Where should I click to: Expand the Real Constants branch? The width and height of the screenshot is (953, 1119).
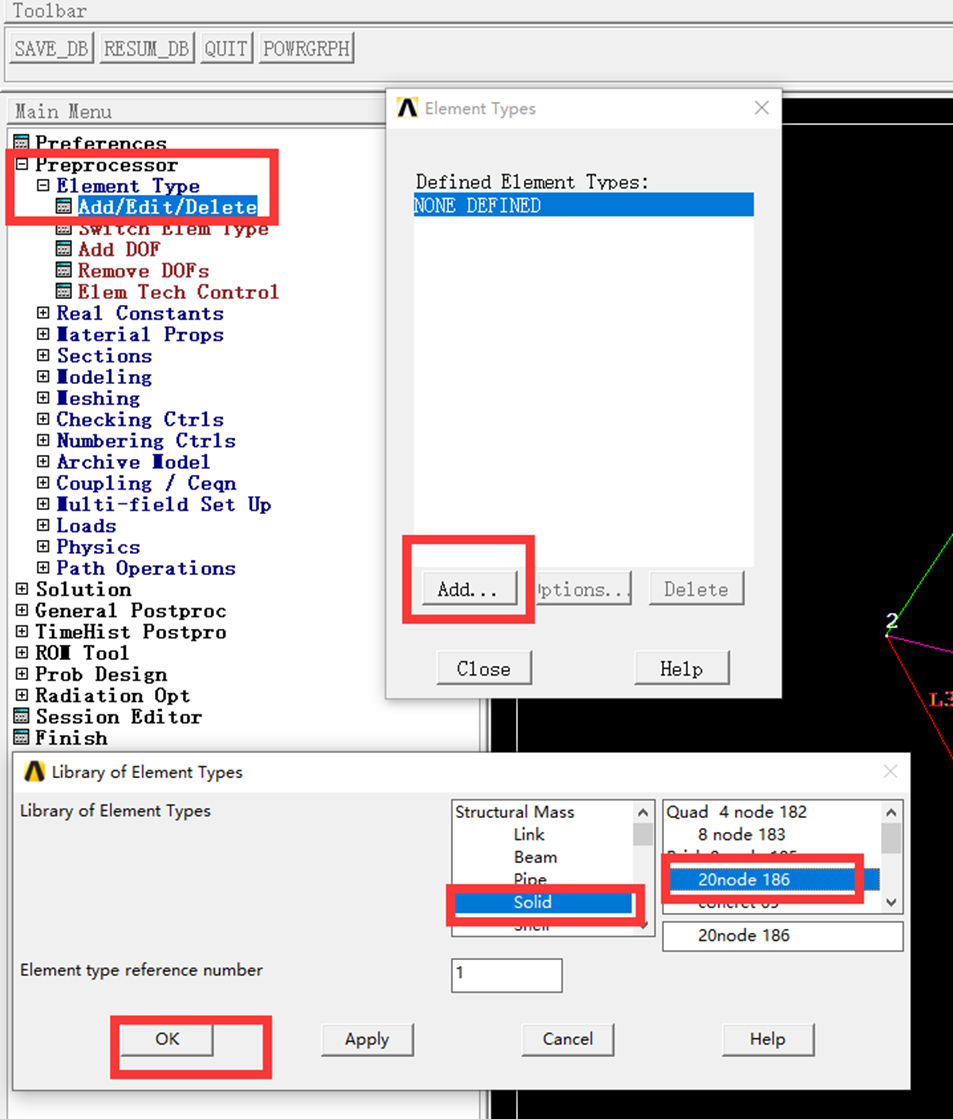(42, 313)
